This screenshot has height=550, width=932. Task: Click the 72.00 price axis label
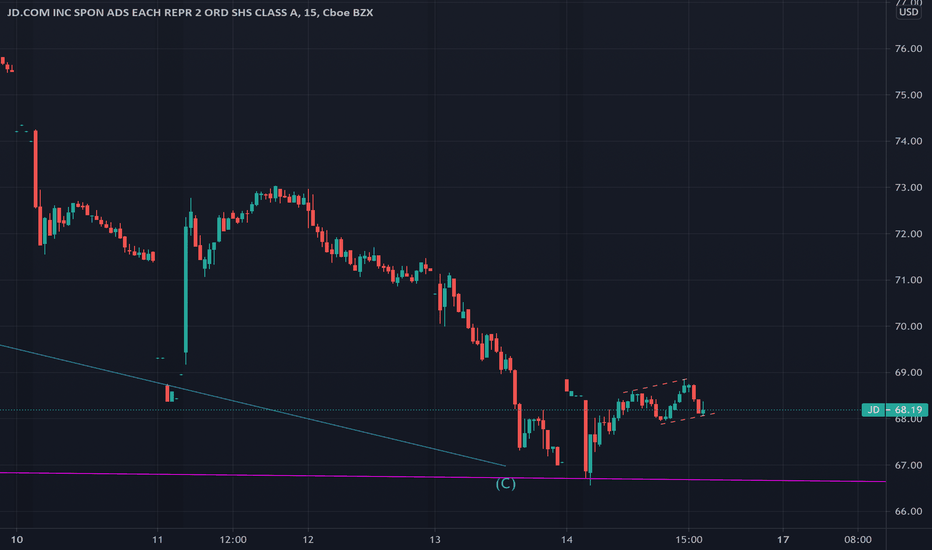click(908, 234)
